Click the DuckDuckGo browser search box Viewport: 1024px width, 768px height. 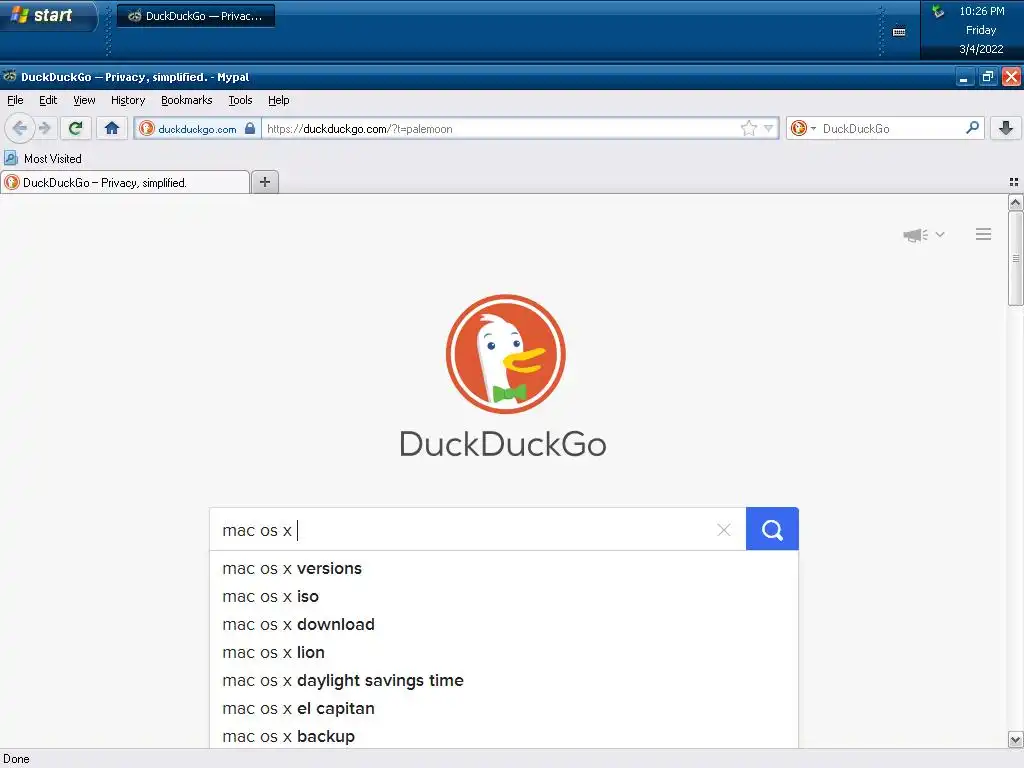(x=891, y=129)
